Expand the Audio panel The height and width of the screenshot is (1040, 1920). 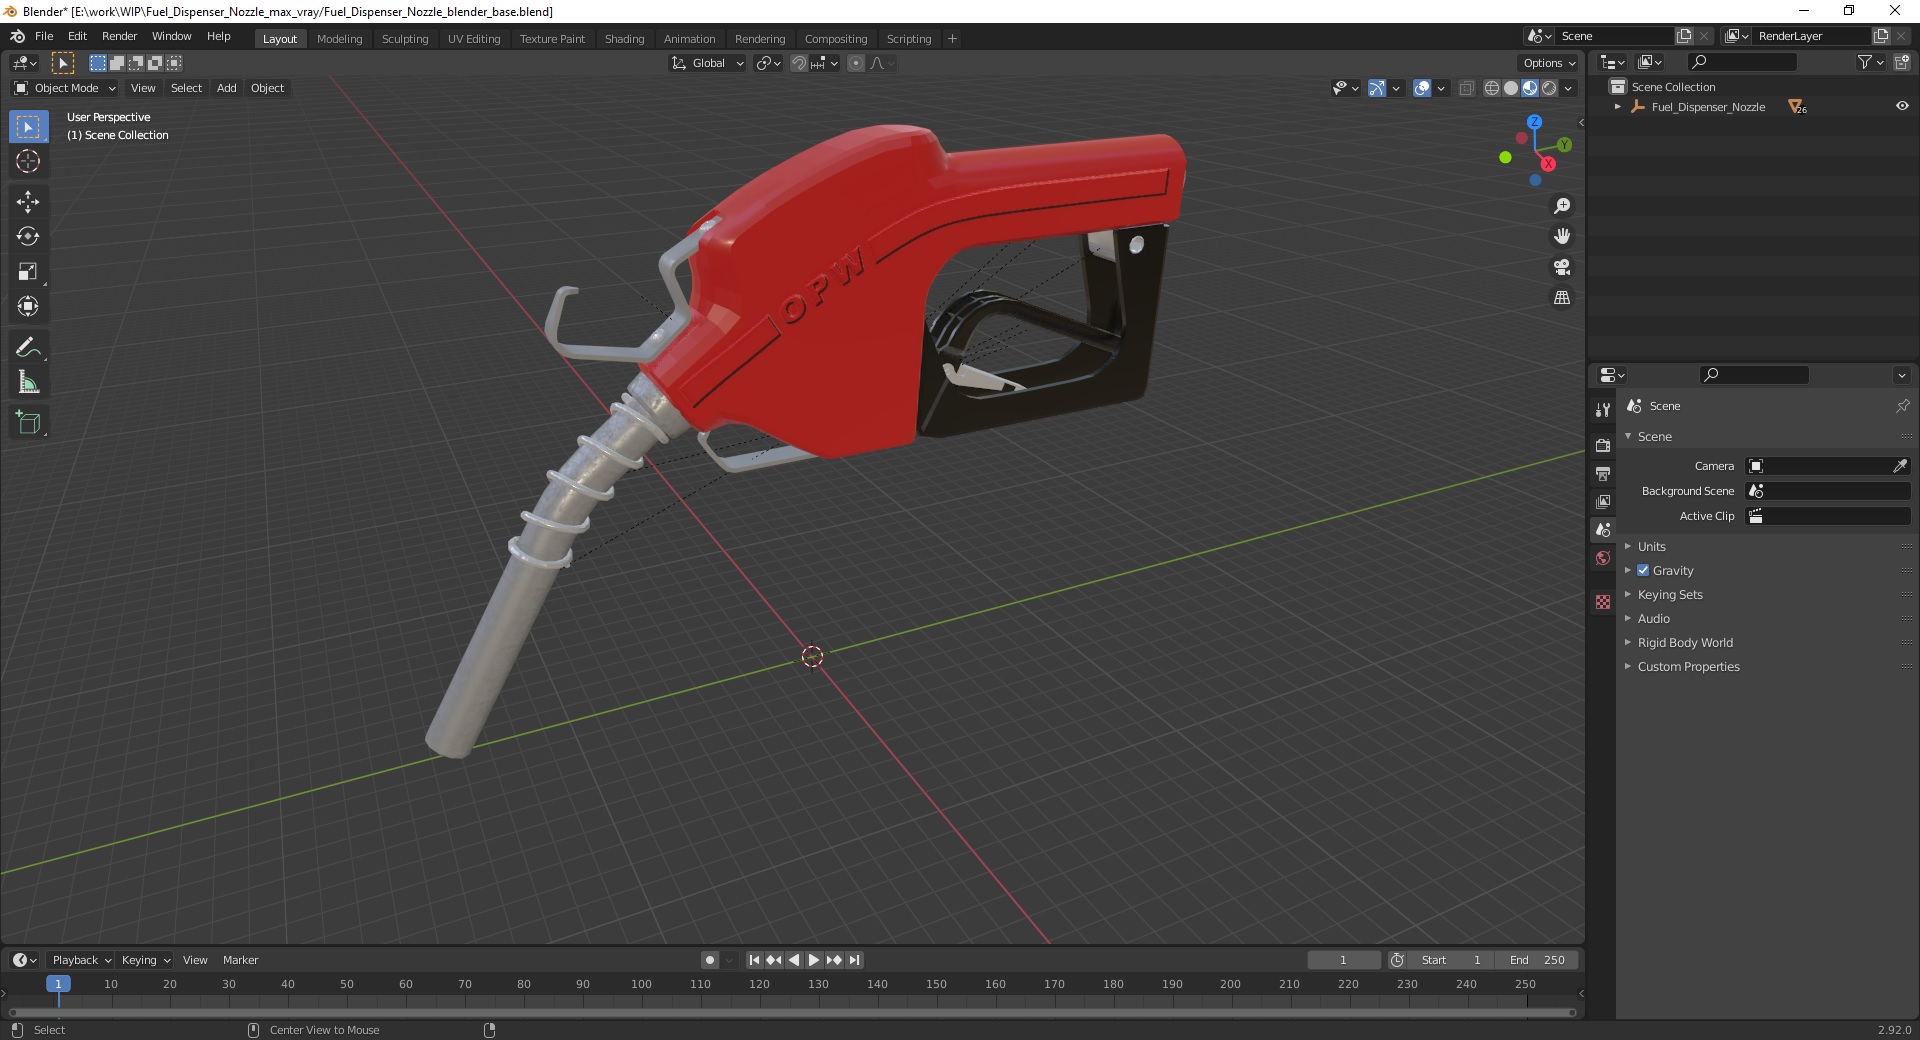coord(1653,618)
